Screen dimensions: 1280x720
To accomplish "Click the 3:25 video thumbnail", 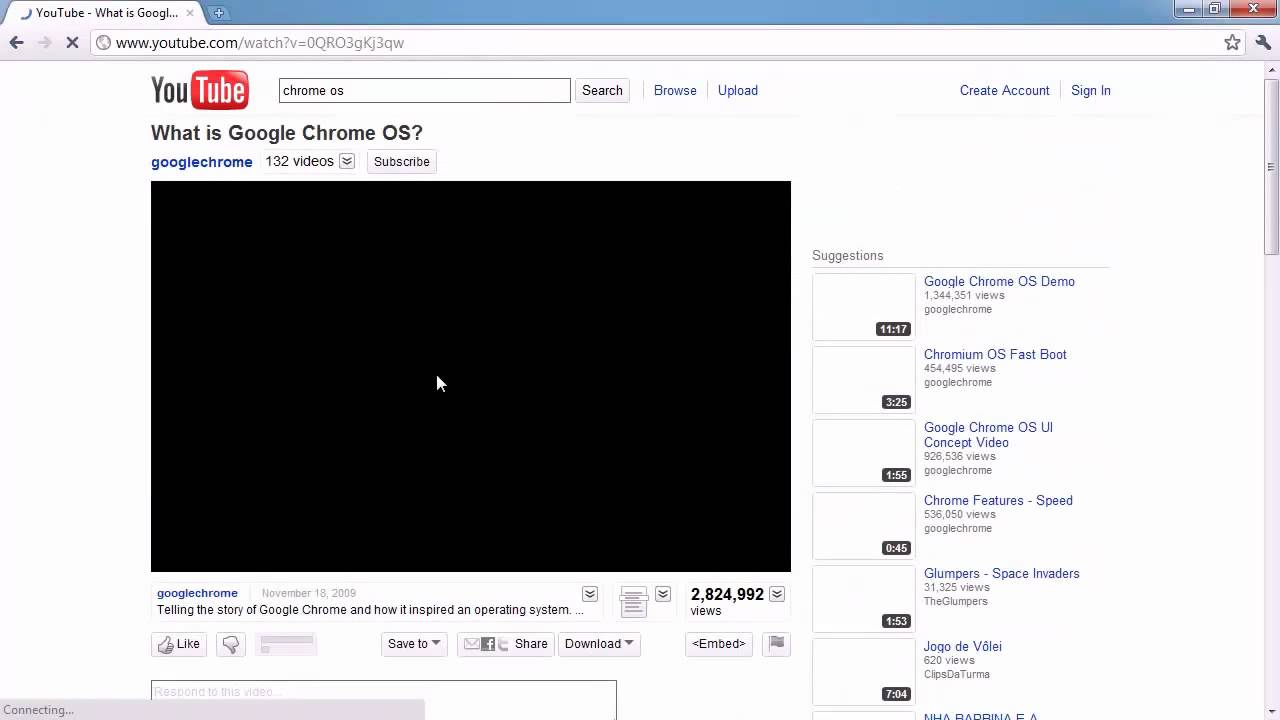I will click(863, 380).
